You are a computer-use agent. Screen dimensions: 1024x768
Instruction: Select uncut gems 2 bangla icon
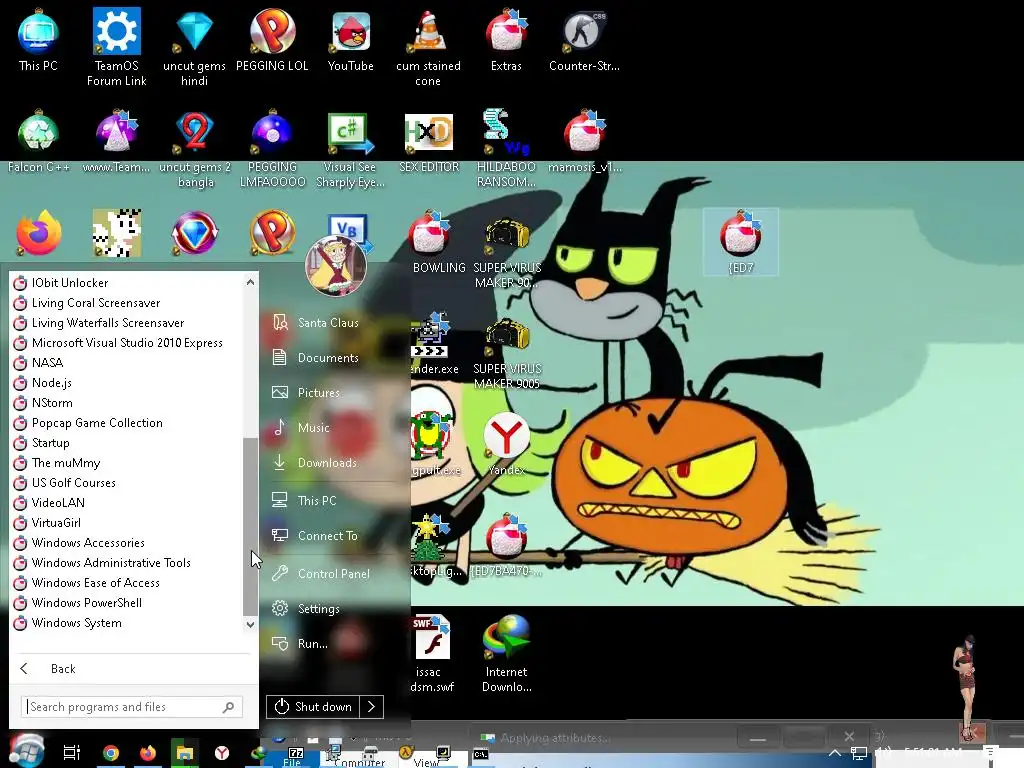(x=195, y=149)
